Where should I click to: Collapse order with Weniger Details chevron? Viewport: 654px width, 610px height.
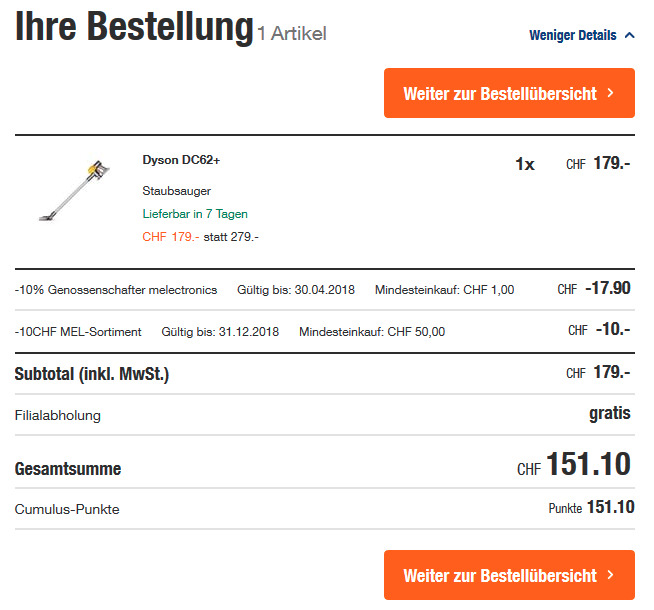(x=629, y=35)
